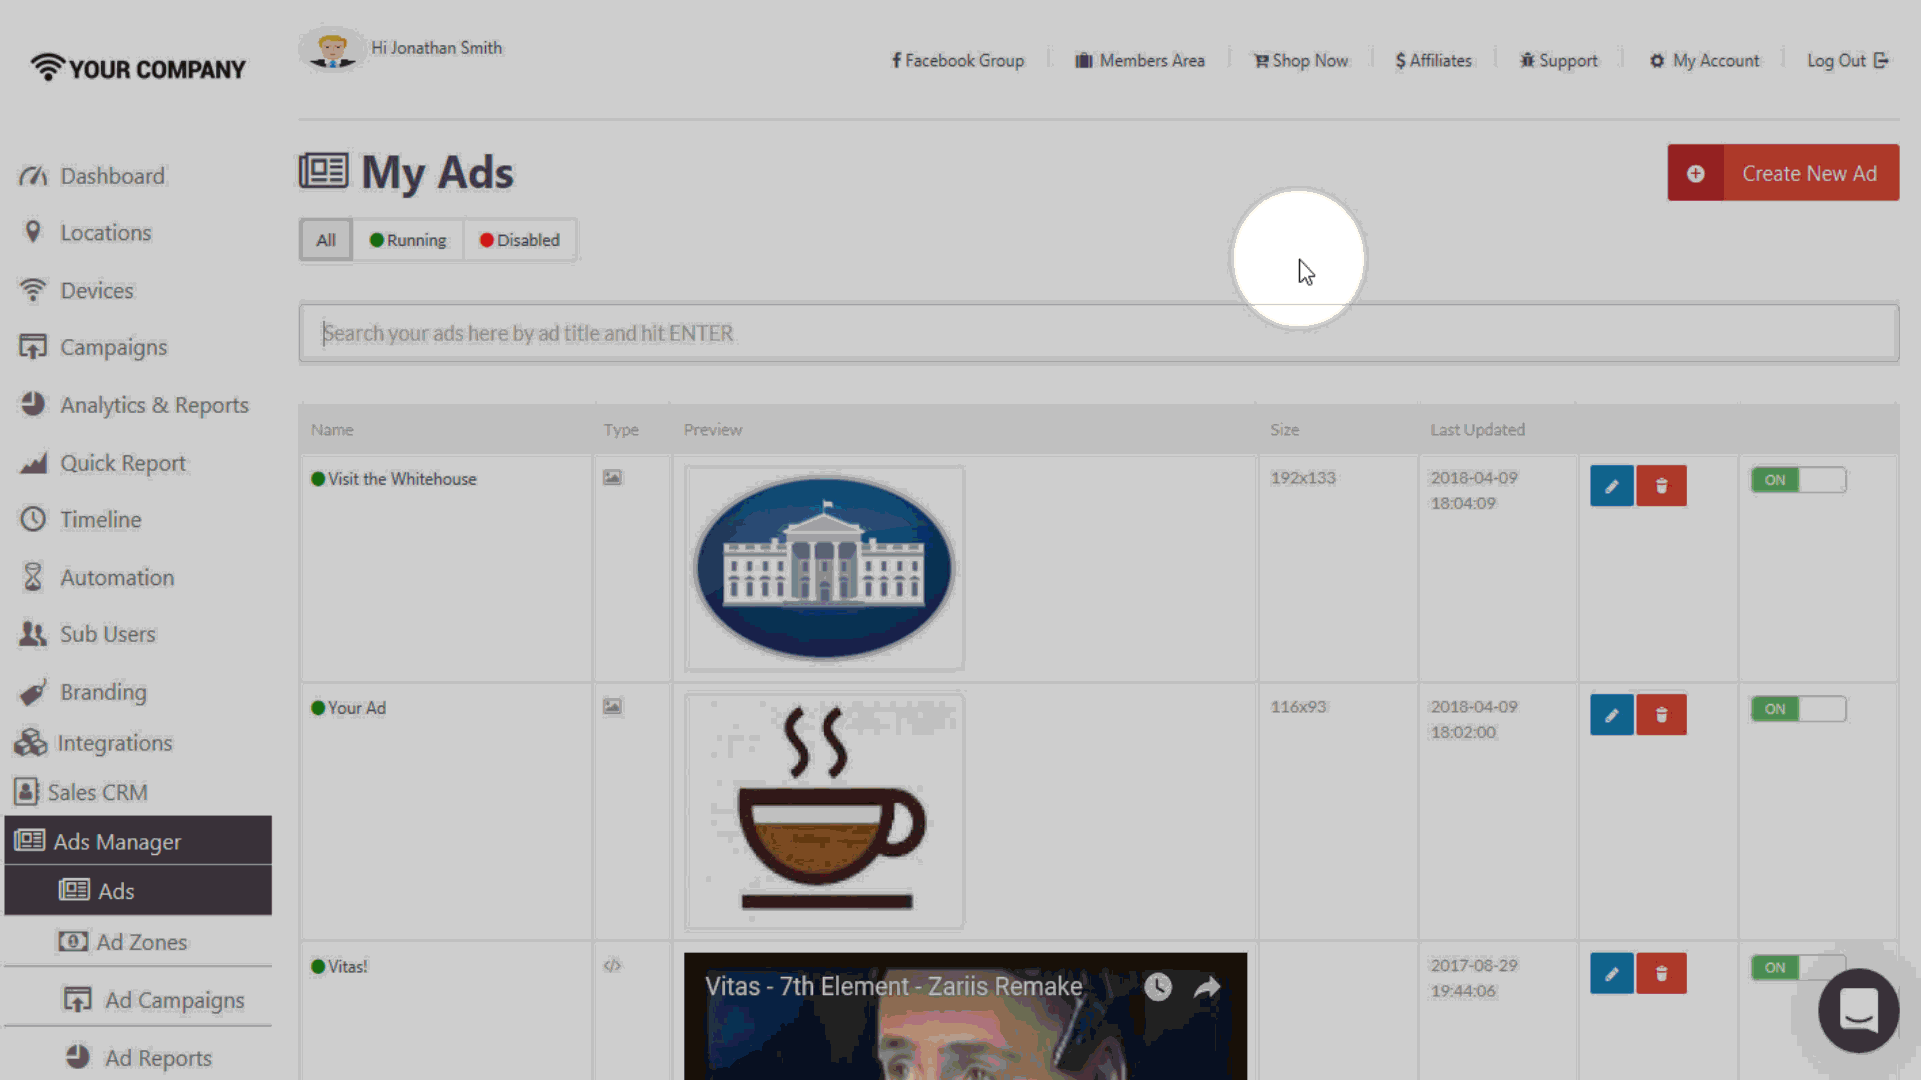Focus the ad title search field
1921x1080 pixels.
click(1099, 333)
